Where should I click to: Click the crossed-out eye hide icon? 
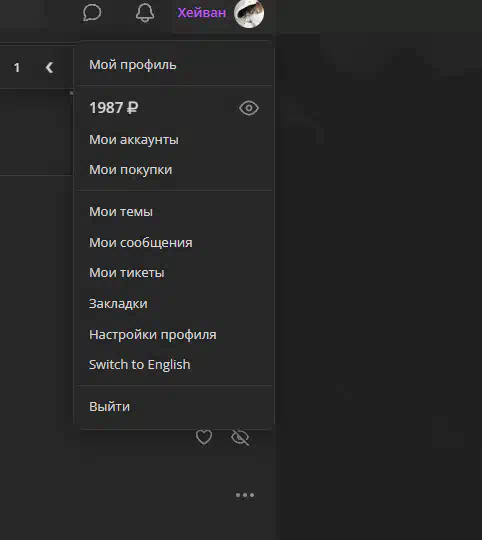point(240,437)
